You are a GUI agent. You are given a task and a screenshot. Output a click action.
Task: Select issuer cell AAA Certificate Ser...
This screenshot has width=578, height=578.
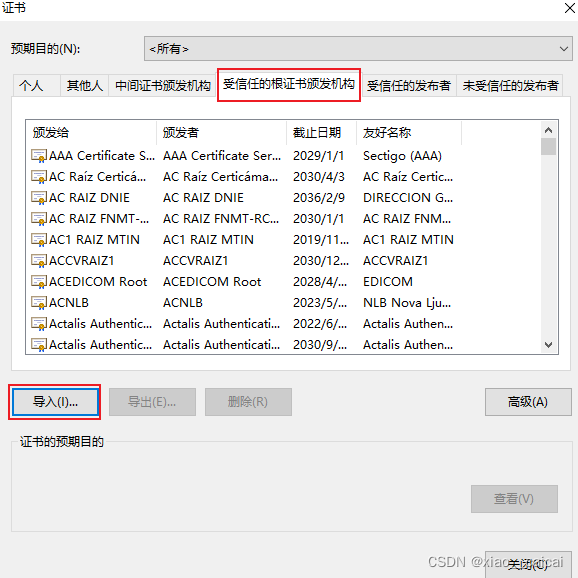[x=222, y=156]
